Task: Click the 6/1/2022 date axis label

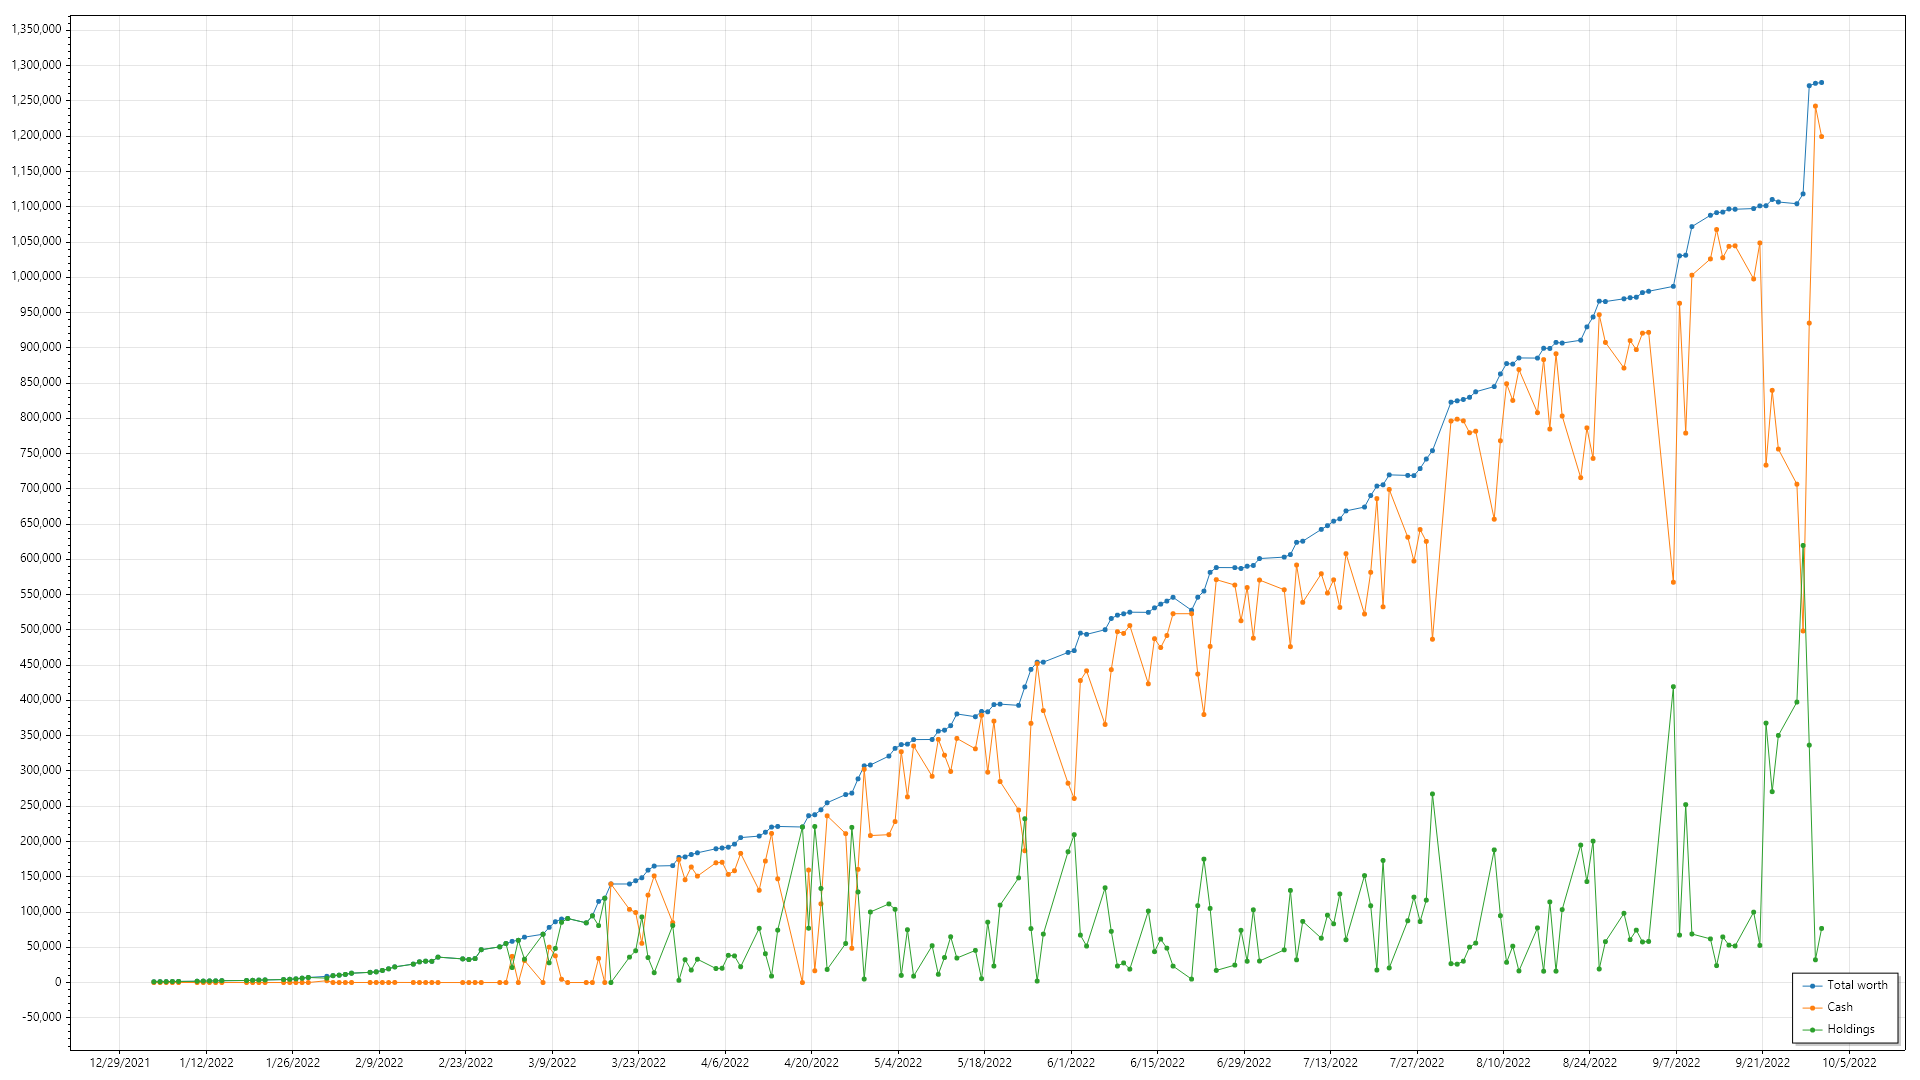Action: 1071,1063
